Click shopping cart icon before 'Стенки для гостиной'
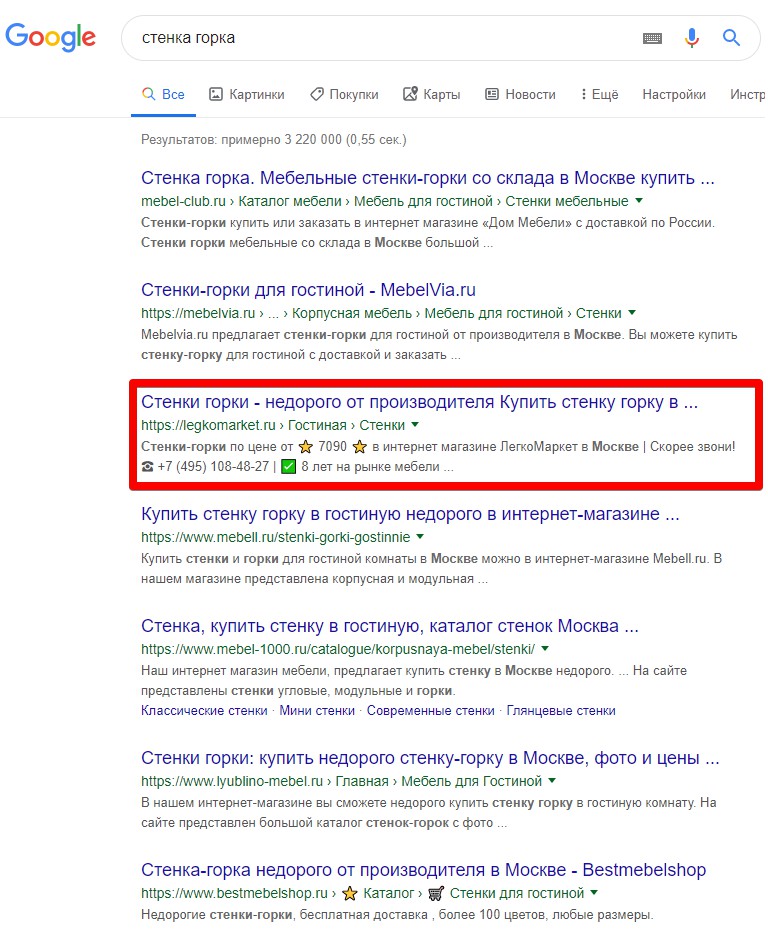Viewport: 768px width, 929px height. point(436,893)
